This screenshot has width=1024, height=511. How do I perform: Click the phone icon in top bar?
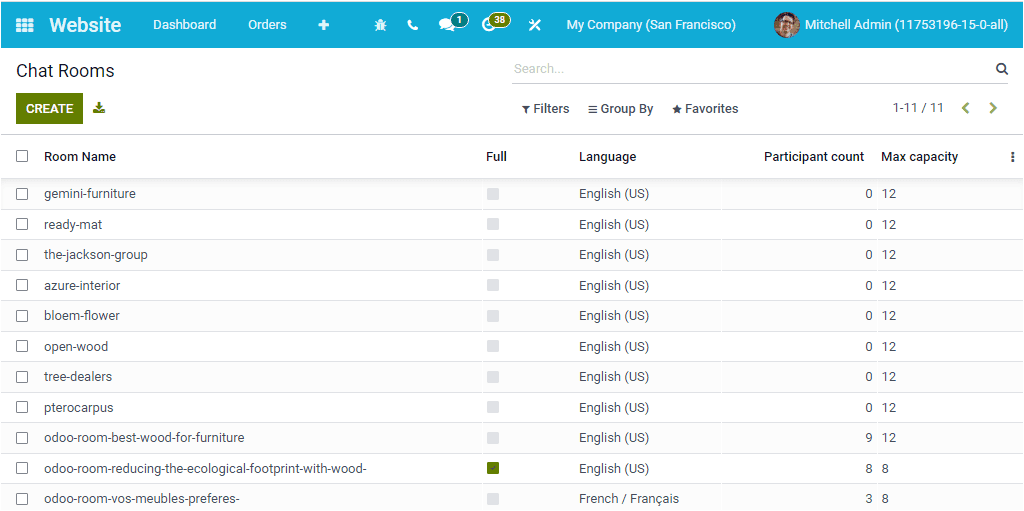tap(413, 25)
